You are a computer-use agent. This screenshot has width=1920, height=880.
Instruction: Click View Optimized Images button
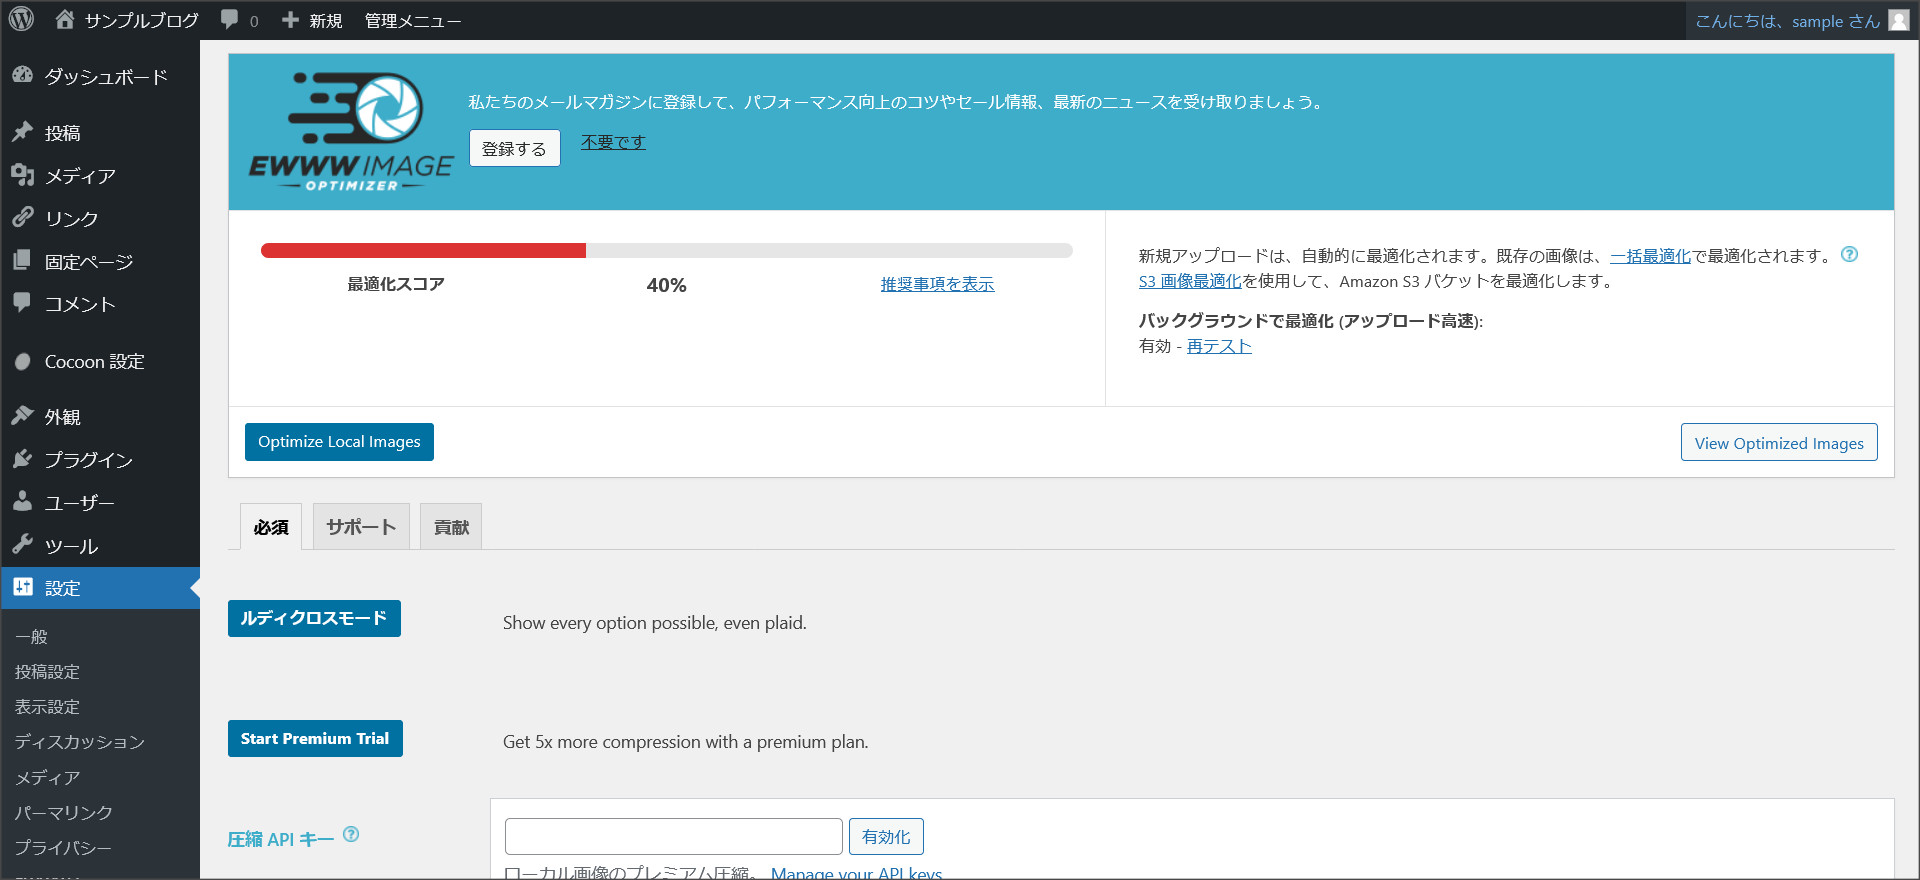[x=1778, y=443]
